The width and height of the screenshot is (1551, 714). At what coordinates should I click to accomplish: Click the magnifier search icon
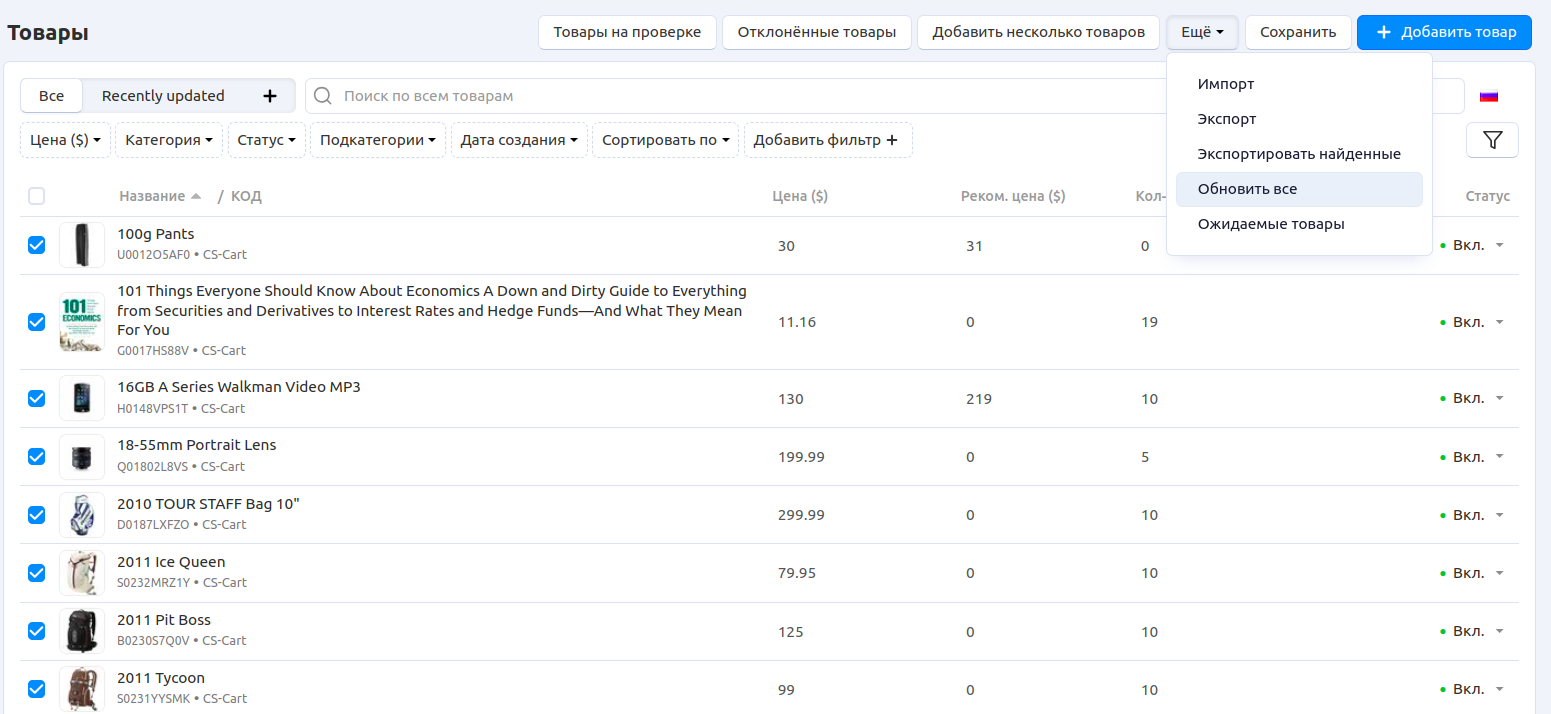click(x=323, y=96)
